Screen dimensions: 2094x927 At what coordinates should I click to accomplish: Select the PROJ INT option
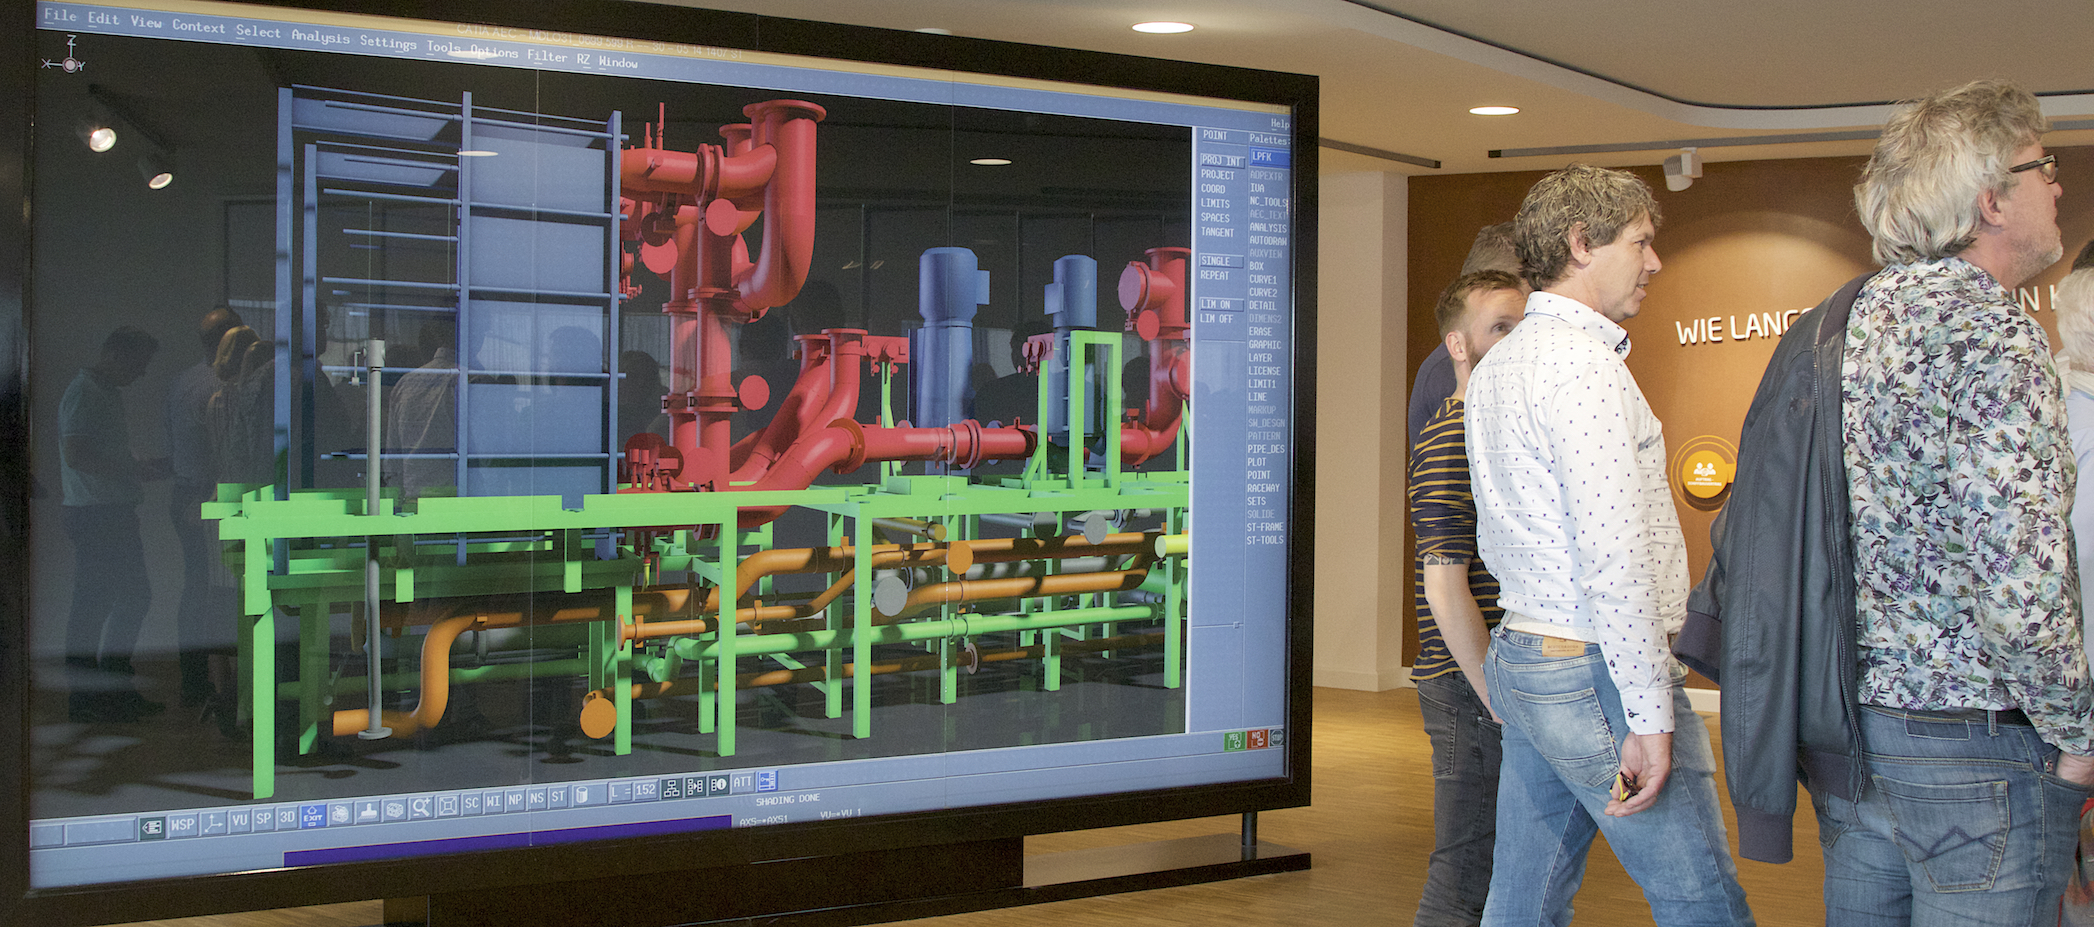(x=1223, y=161)
